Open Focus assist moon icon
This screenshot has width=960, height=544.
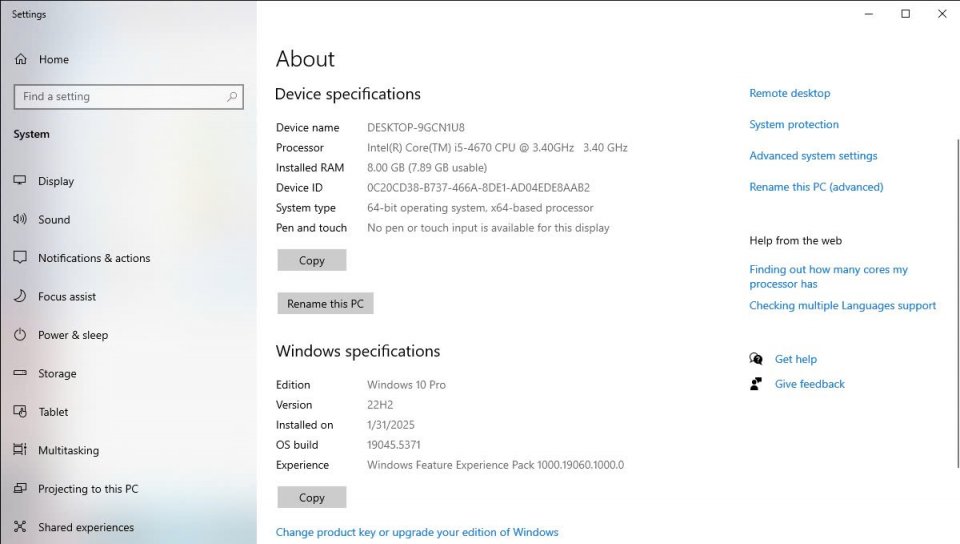pos(20,297)
